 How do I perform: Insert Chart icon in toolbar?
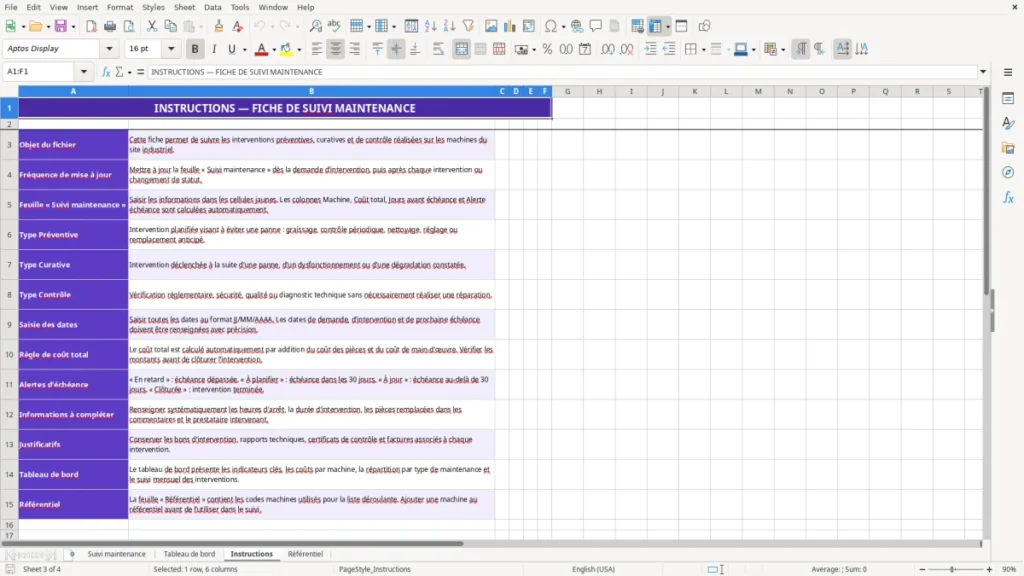point(509,26)
